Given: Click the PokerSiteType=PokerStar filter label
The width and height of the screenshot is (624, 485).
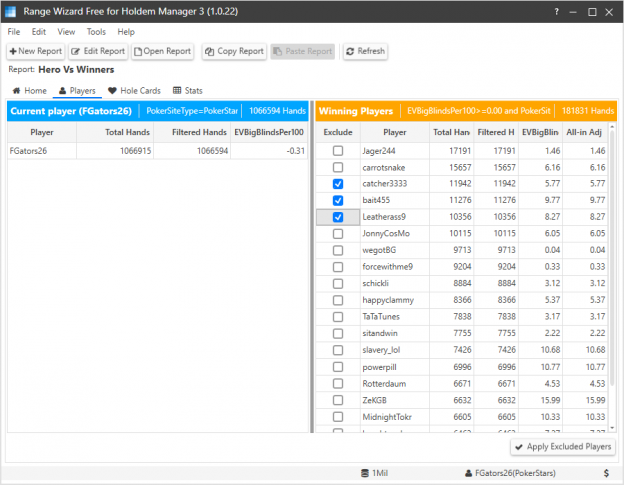Looking at the screenshot, I should [x=192, y=111].
